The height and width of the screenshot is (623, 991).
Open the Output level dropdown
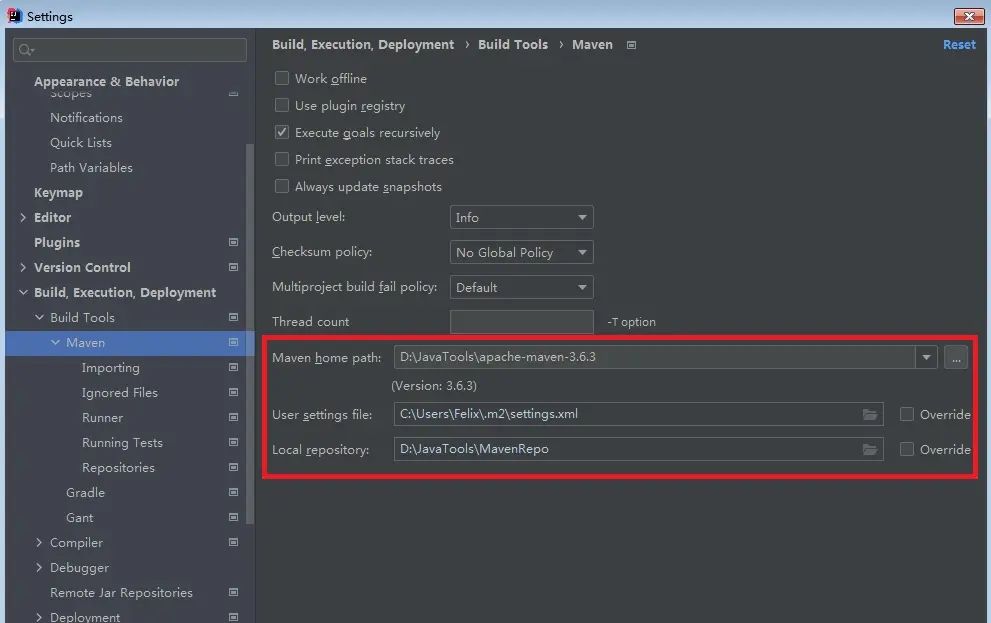point(521,217)
